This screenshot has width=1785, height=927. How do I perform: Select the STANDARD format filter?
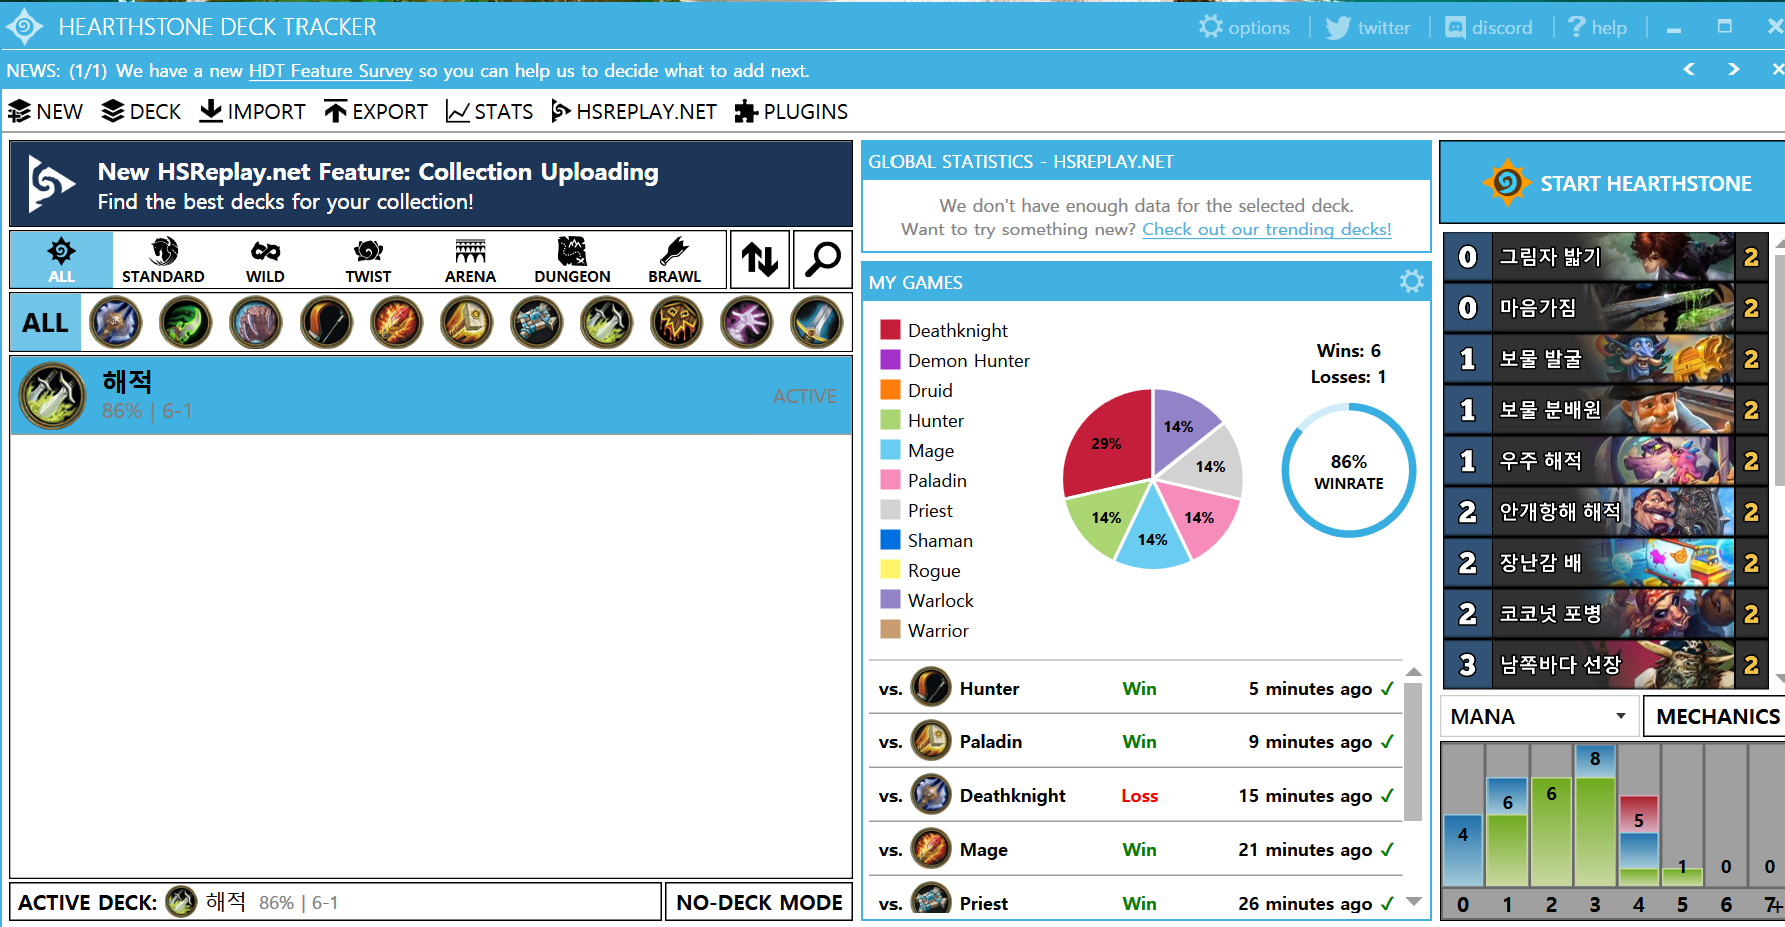(x=163, y=260)
